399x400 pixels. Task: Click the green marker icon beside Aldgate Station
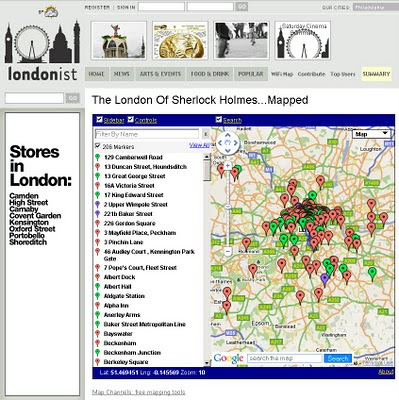[98, 296]
